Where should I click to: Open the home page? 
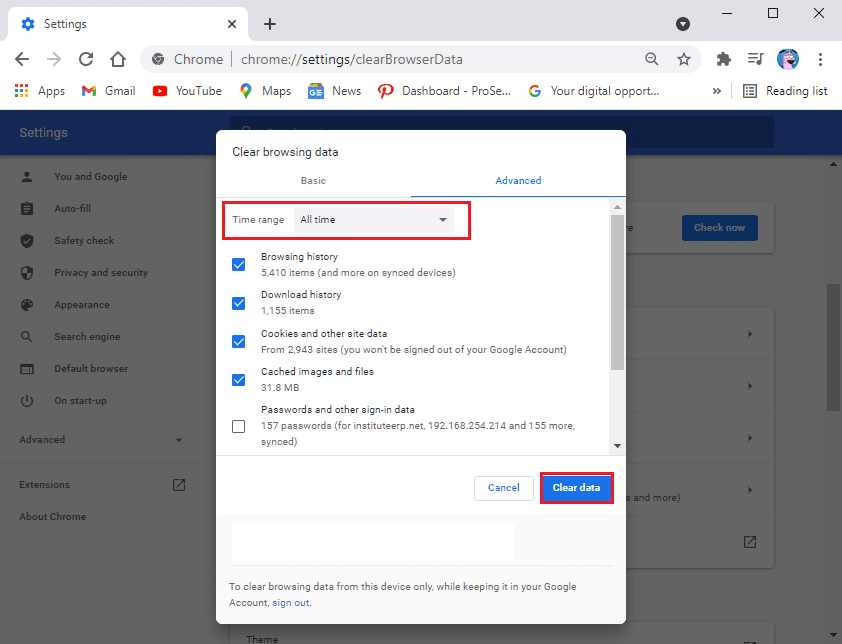(118, 59)
